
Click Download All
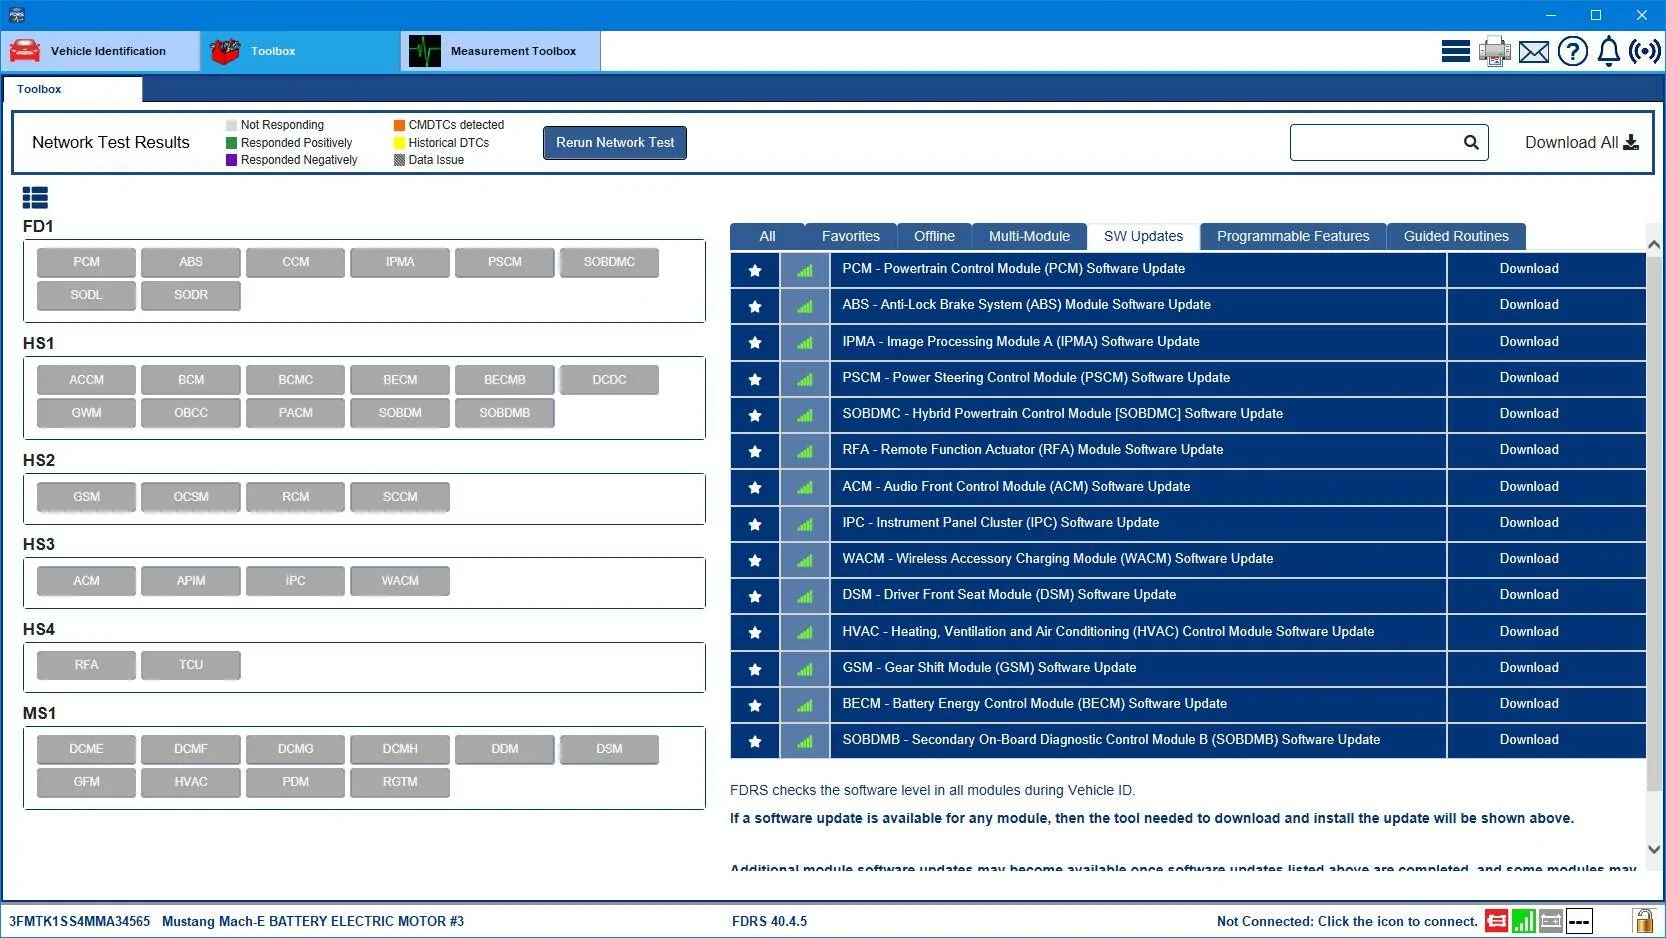tap(1582, 142)
